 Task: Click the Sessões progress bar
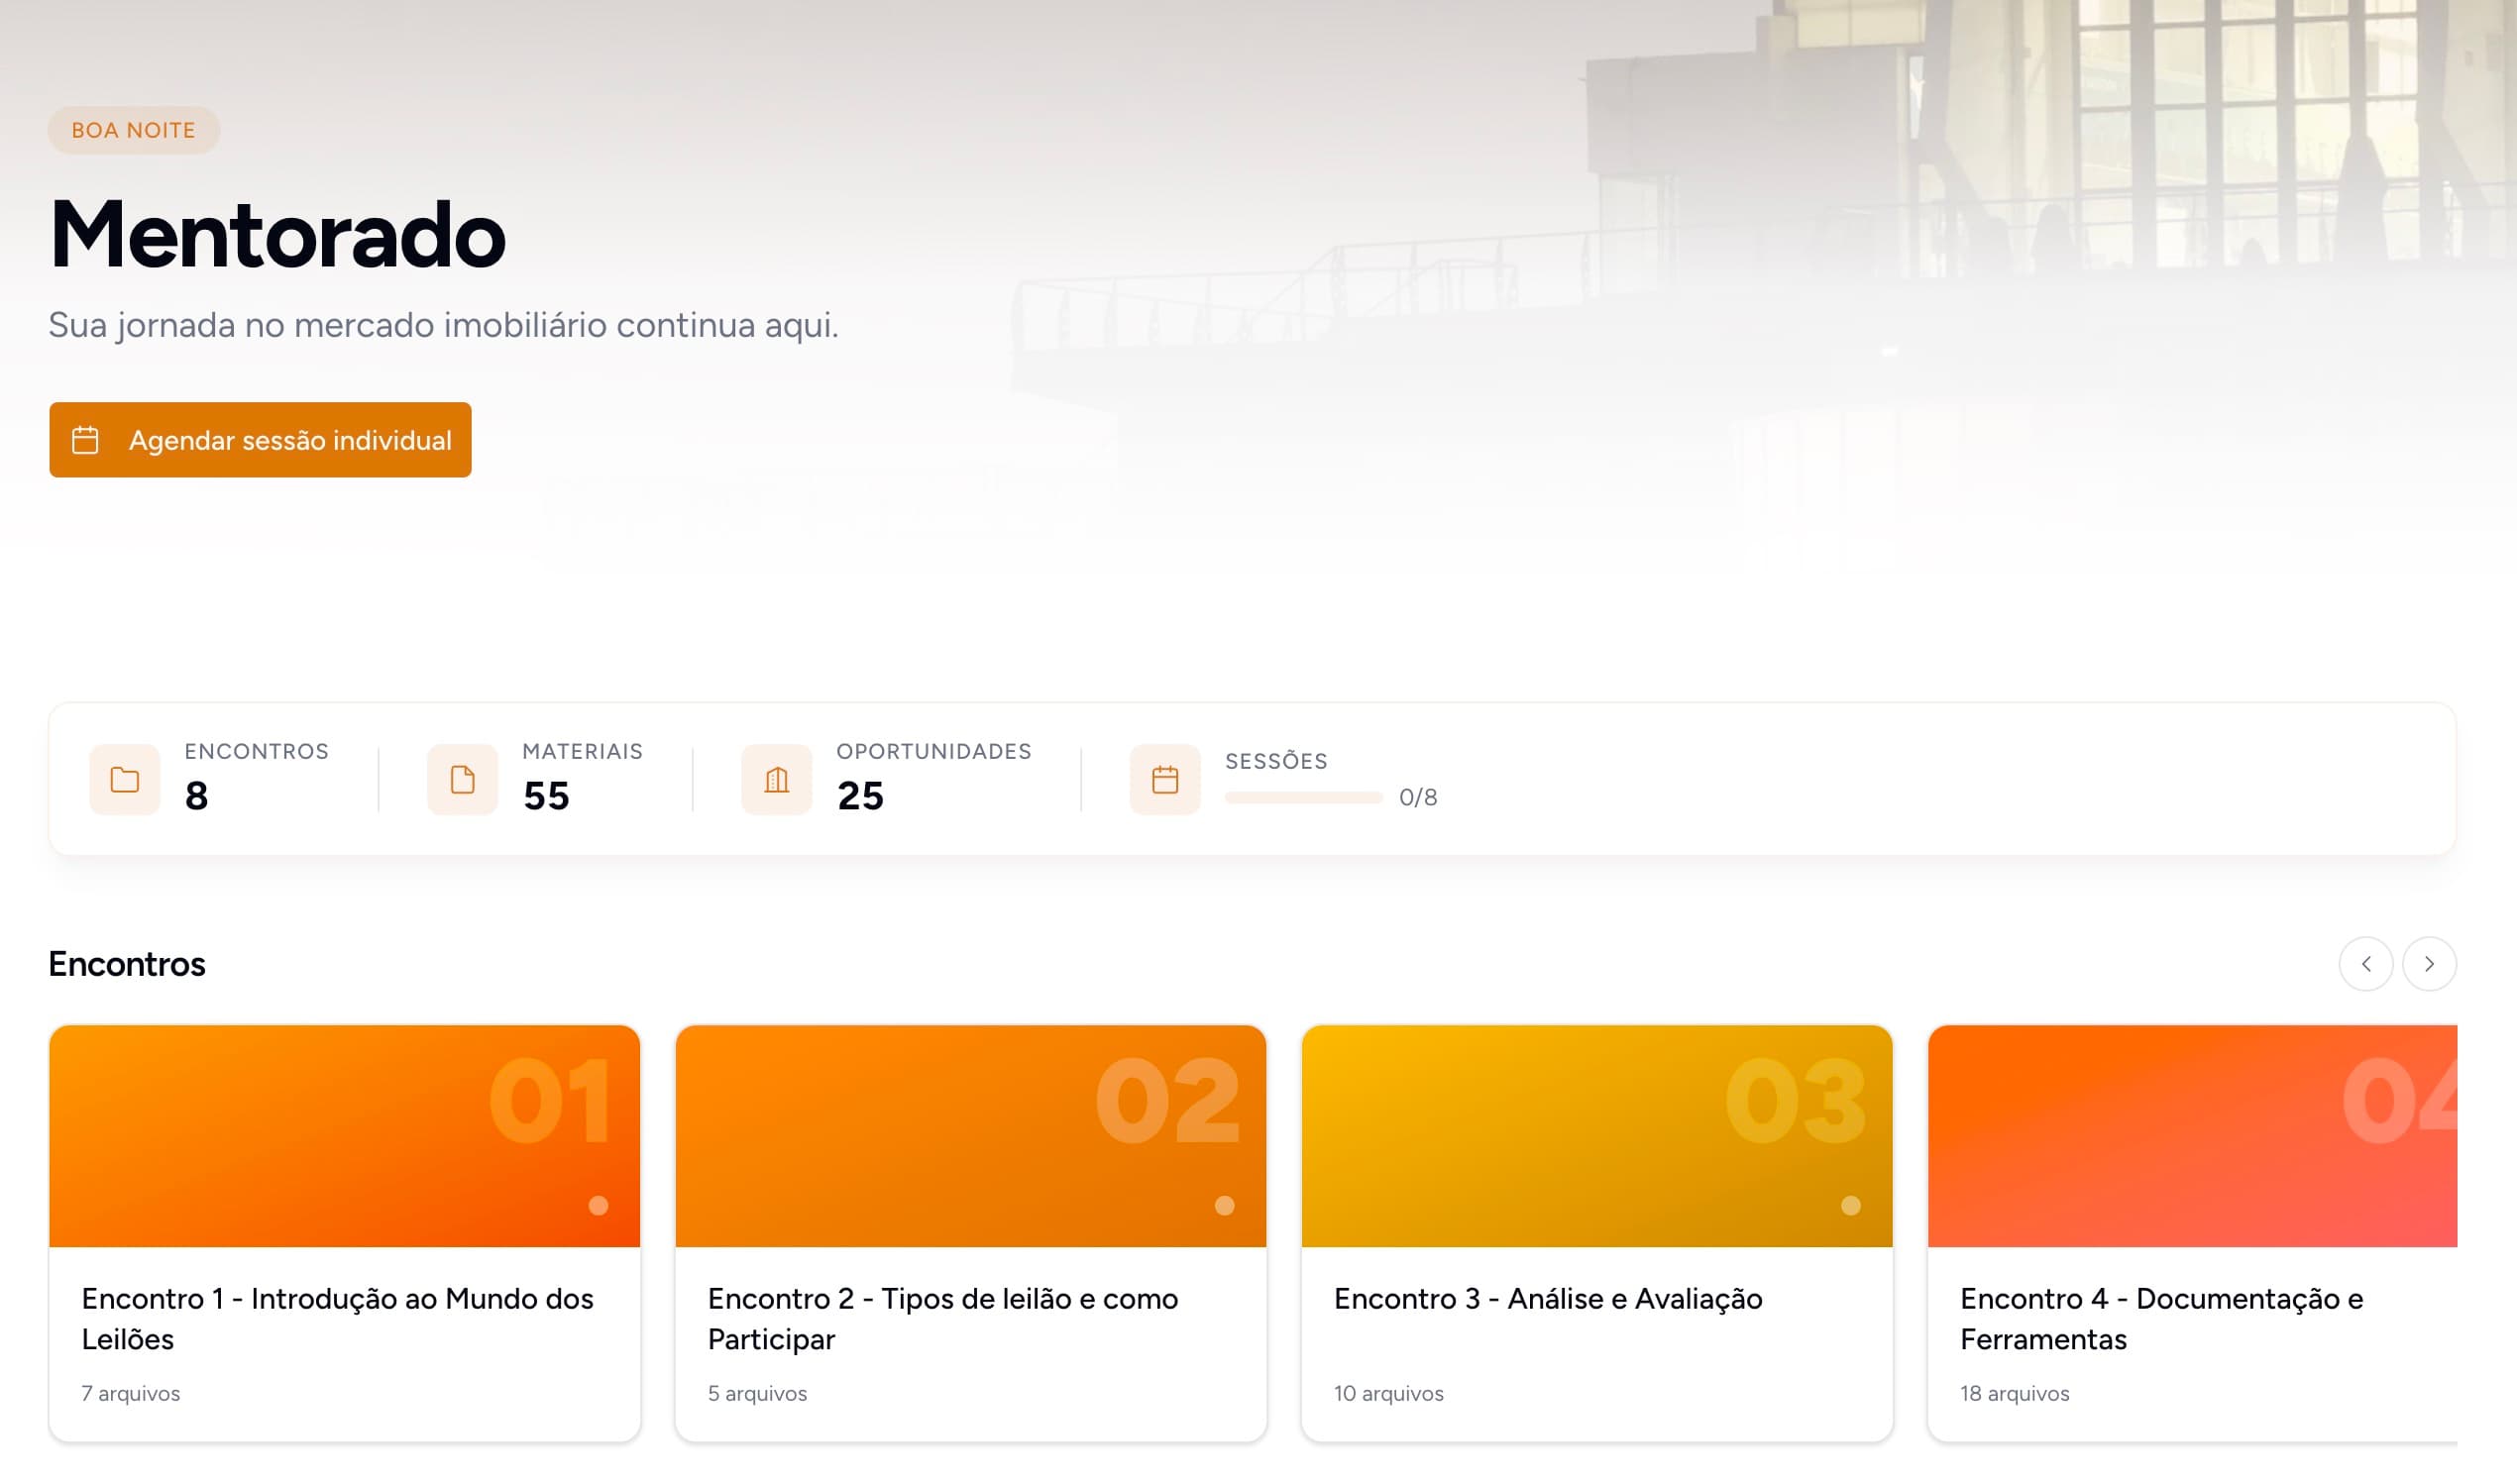pyautogui.click(x=1304, y=798)
